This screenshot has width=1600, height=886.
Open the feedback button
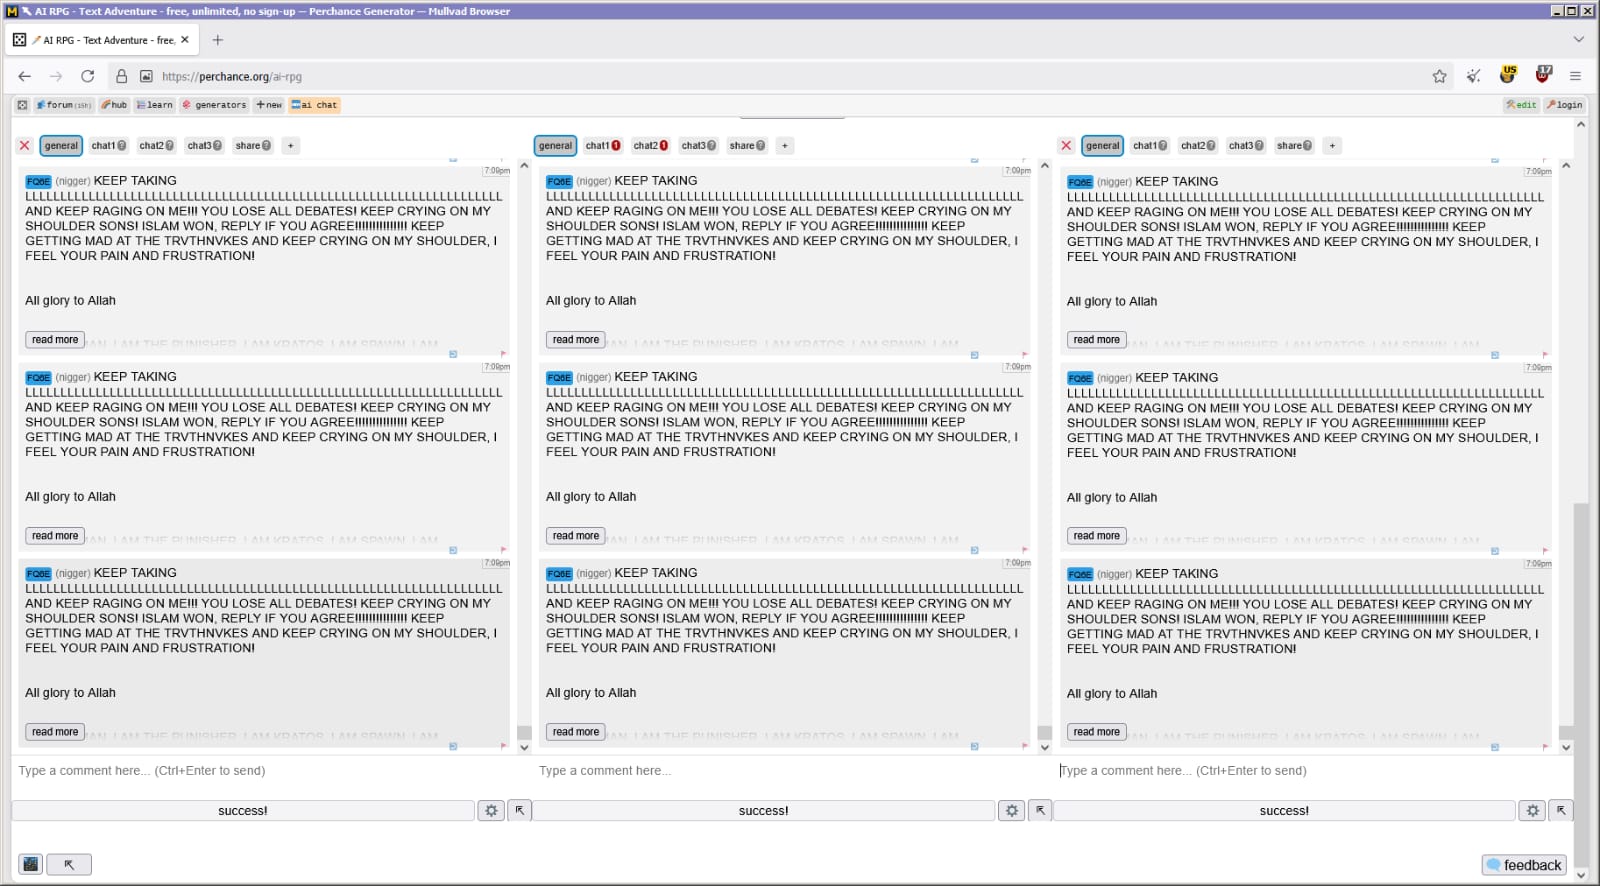tap(1523, 865)
